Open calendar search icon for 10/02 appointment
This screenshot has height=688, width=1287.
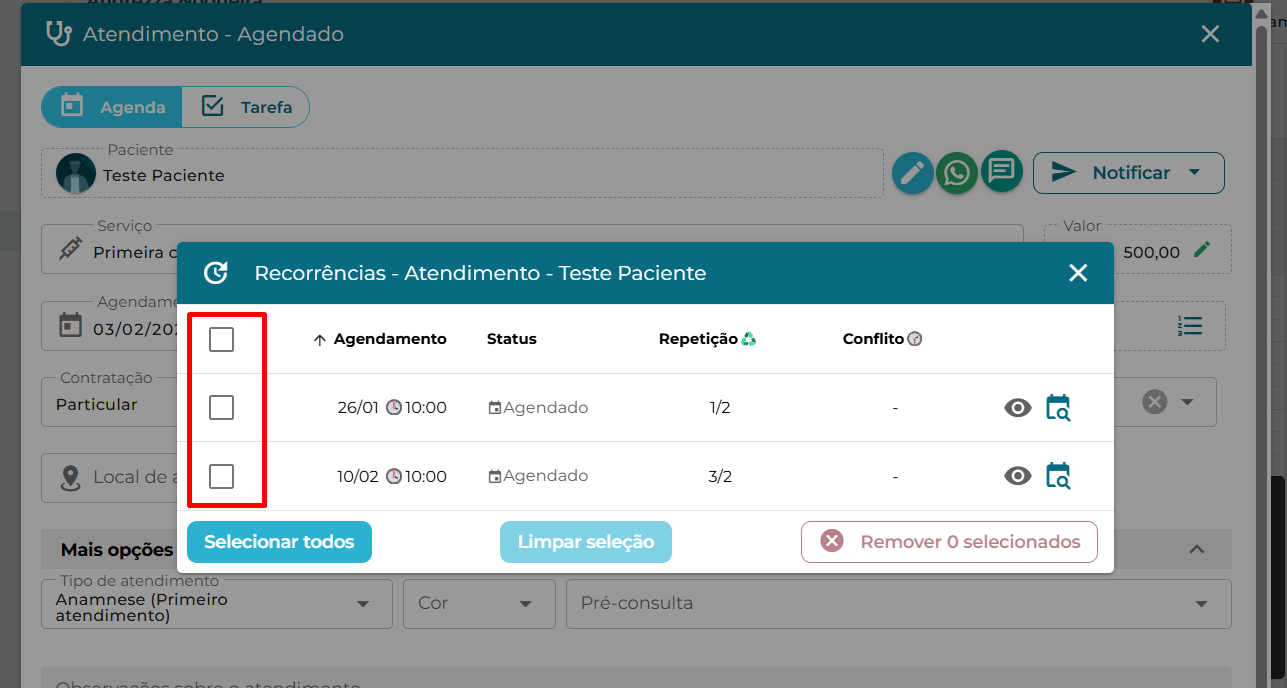click(1058, 476)
